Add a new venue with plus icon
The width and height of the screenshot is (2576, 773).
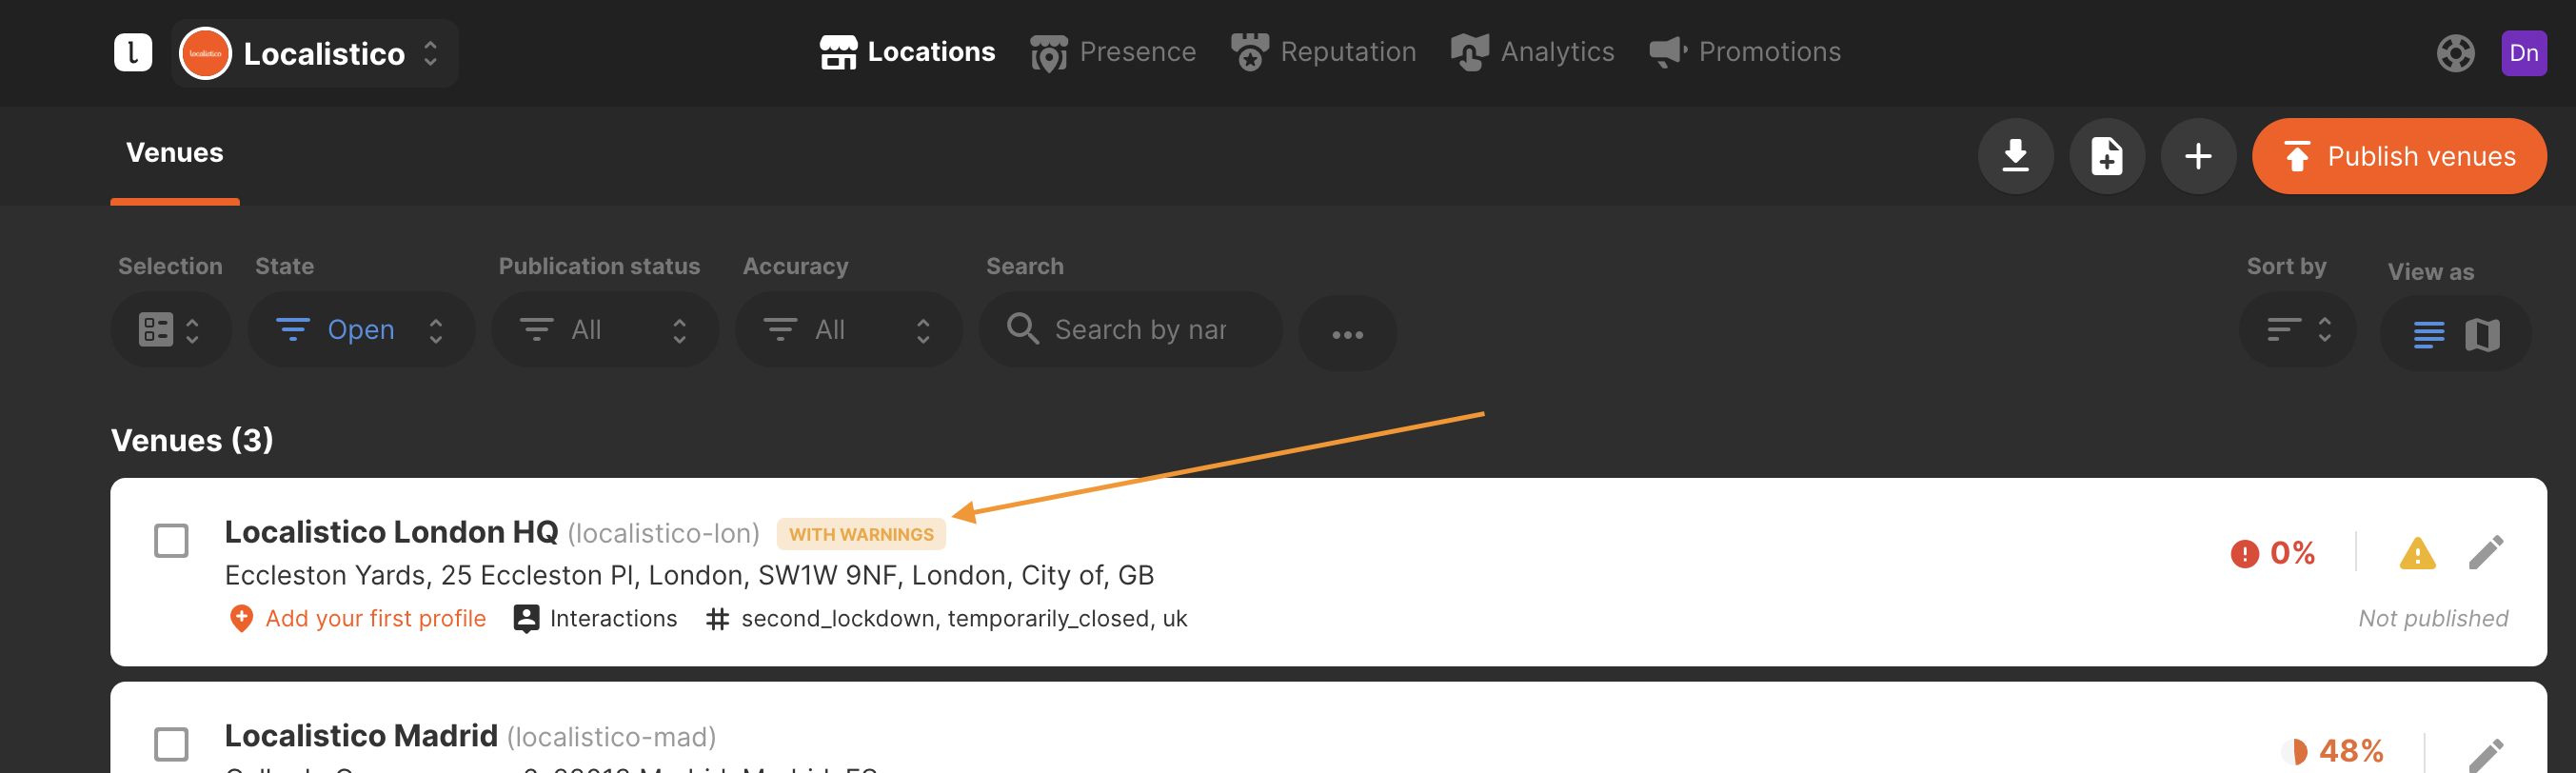(x=2198, y=156)
